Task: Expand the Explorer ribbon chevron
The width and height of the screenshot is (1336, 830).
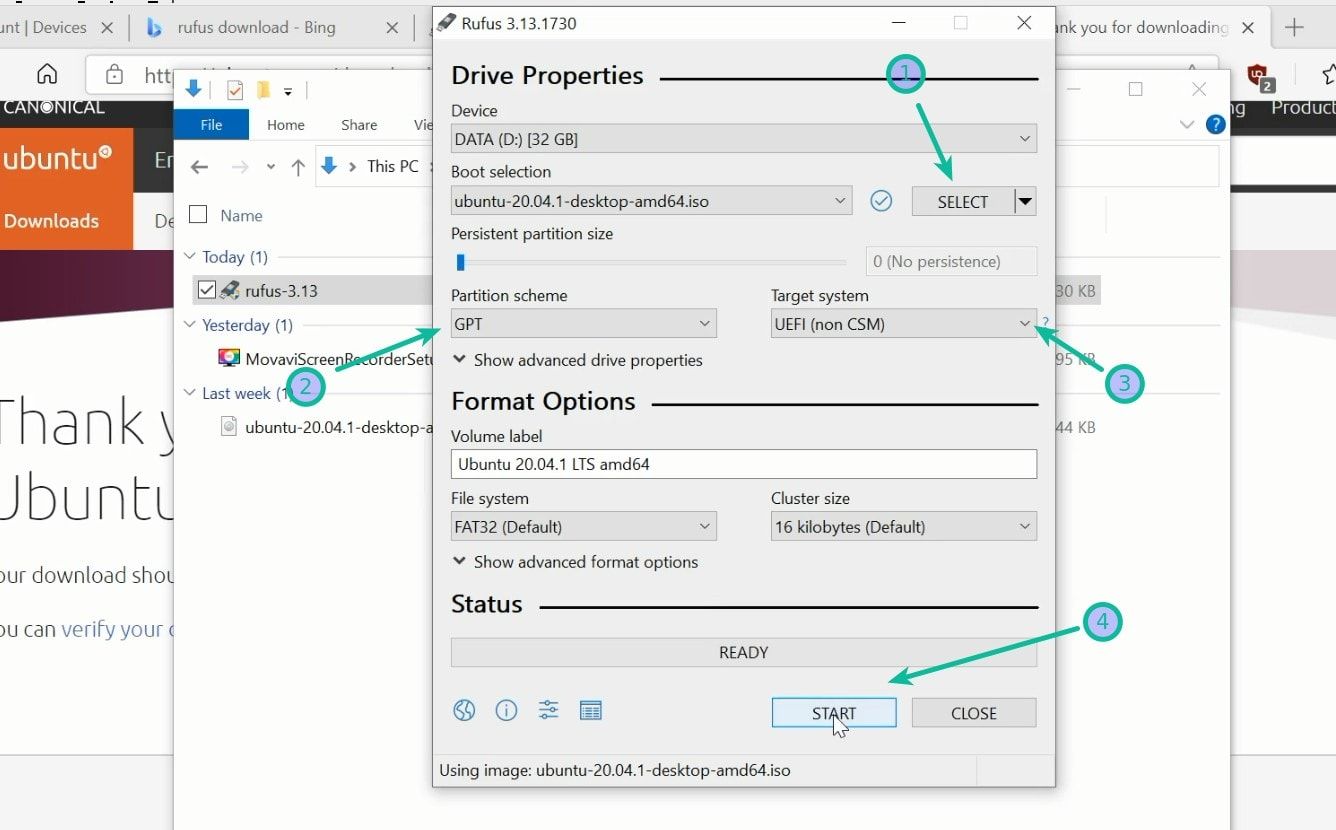Action: coord(1187,125)
